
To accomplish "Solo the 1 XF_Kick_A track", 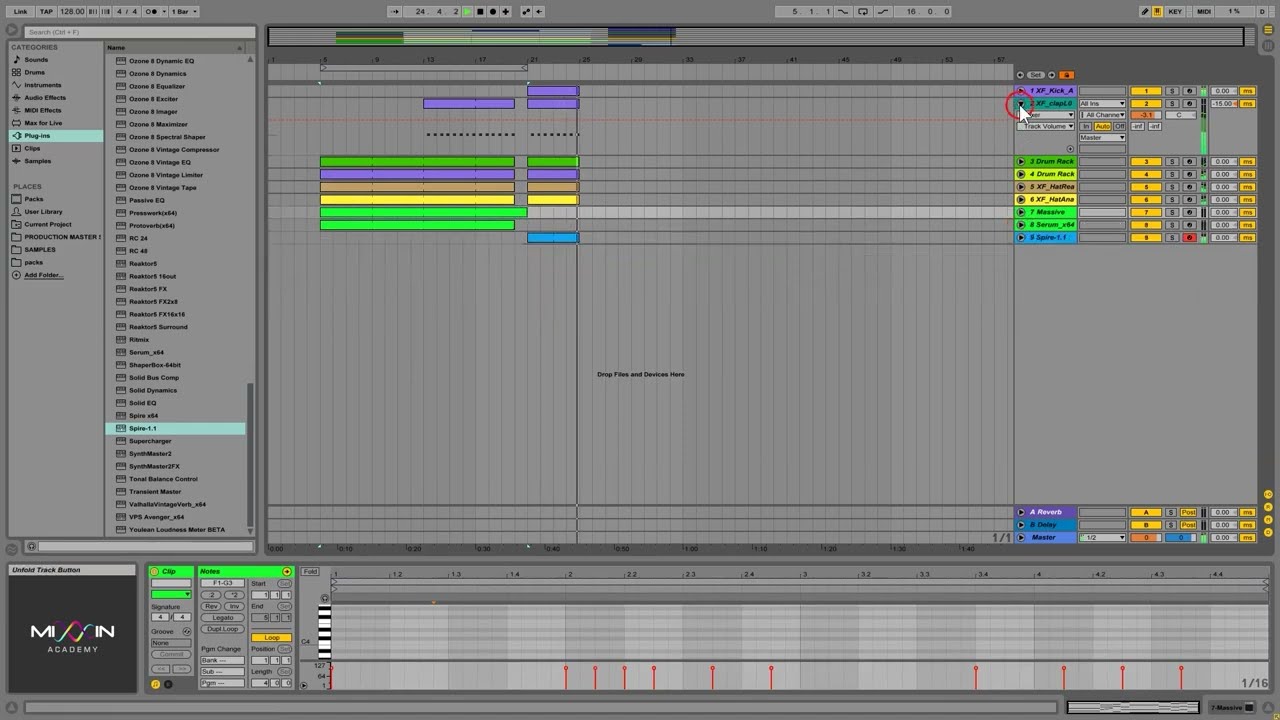I will (x=1172, y=91).
